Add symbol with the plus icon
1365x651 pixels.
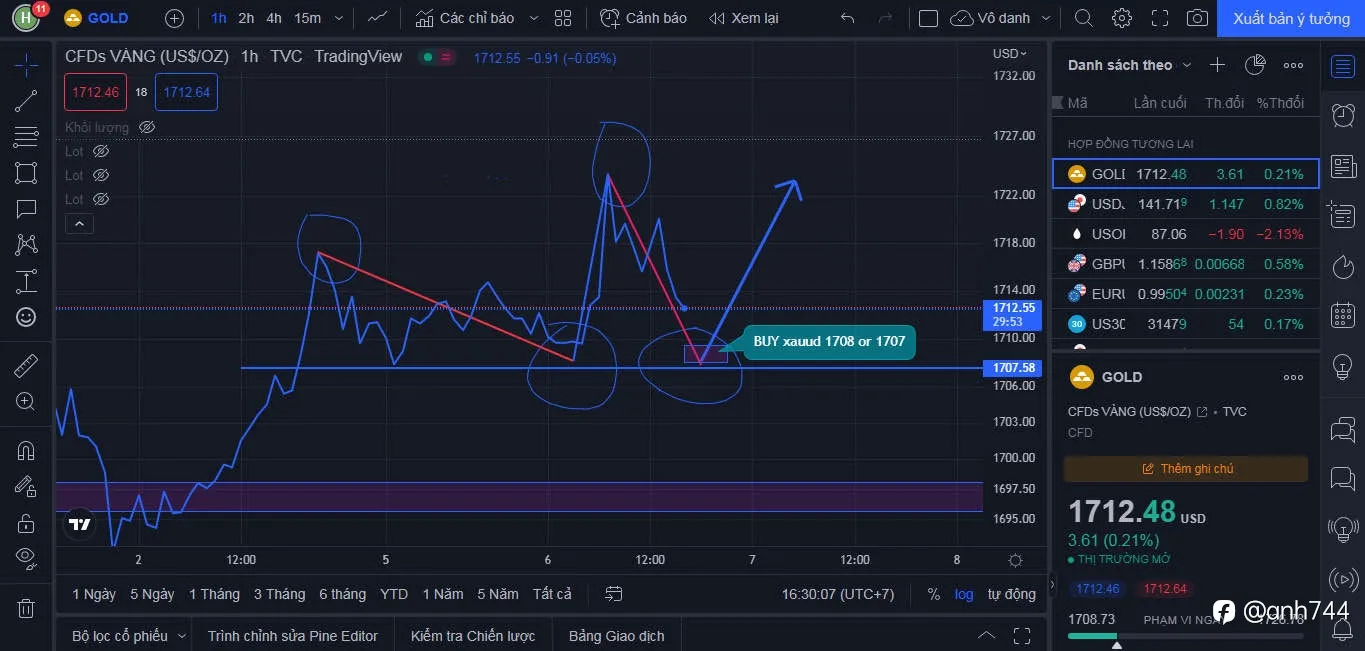click(x=174, y=18)
